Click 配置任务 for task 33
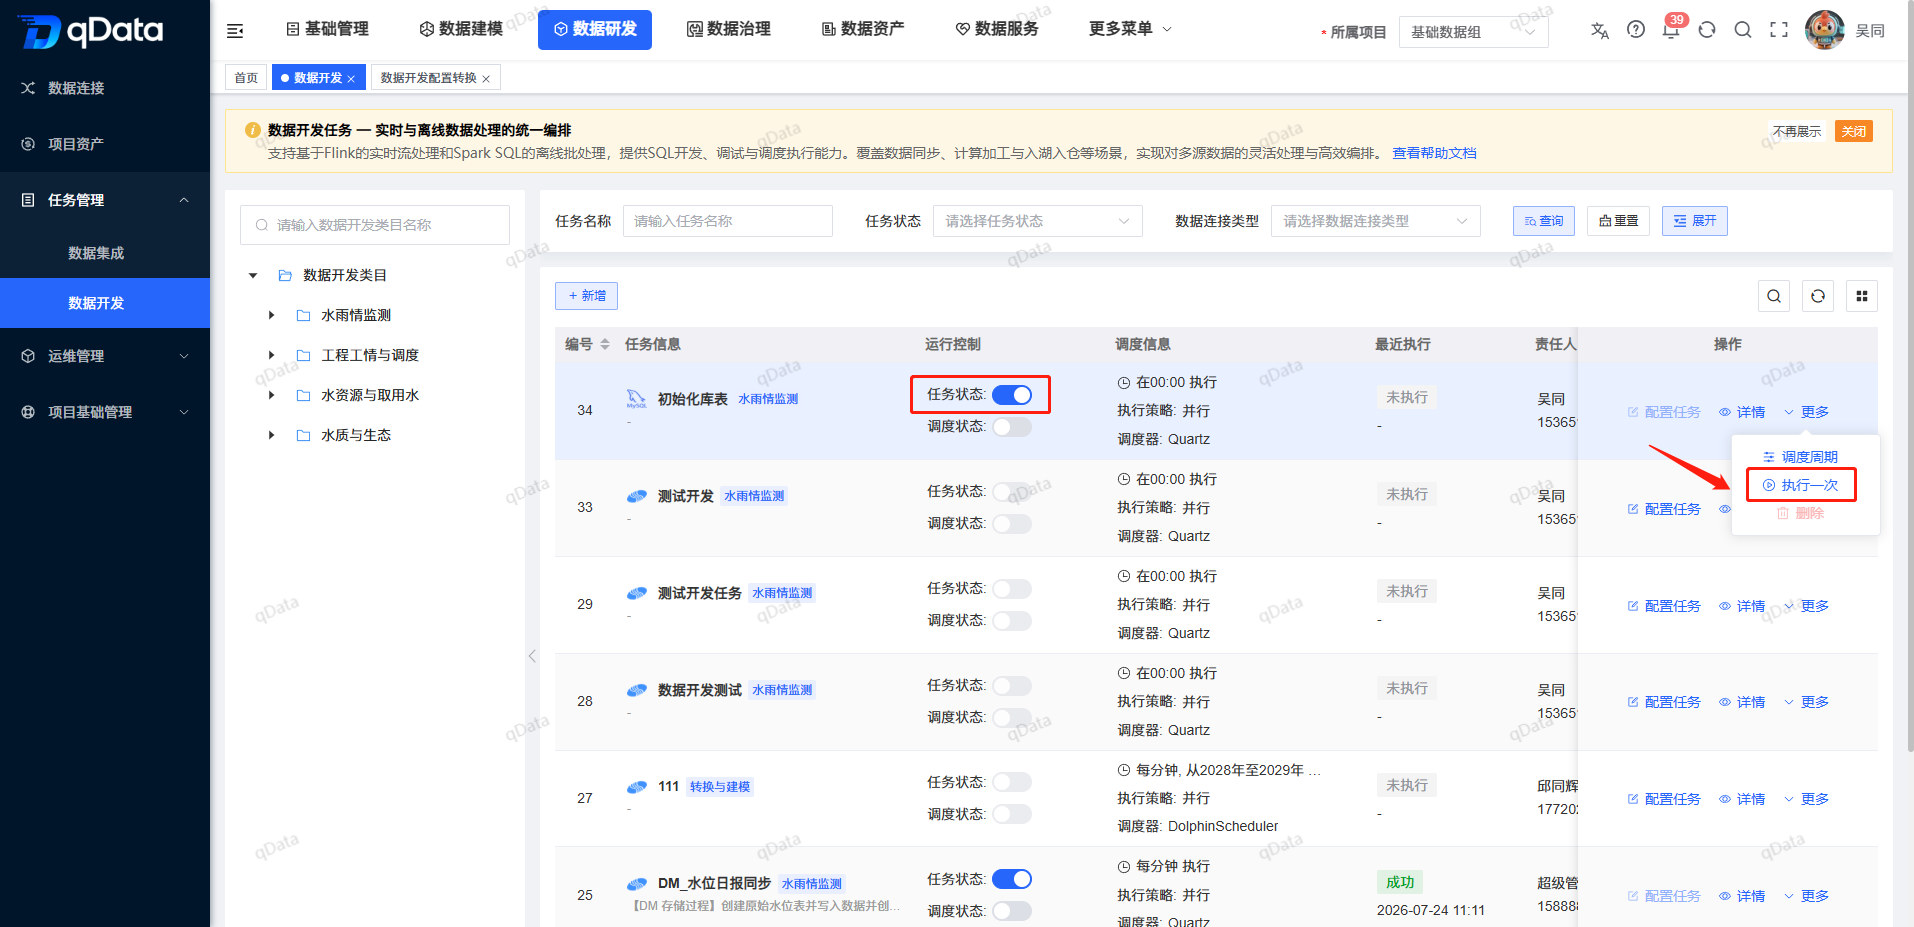The width and height of the screenshot is (1914, 927). tap(1664, 509)
